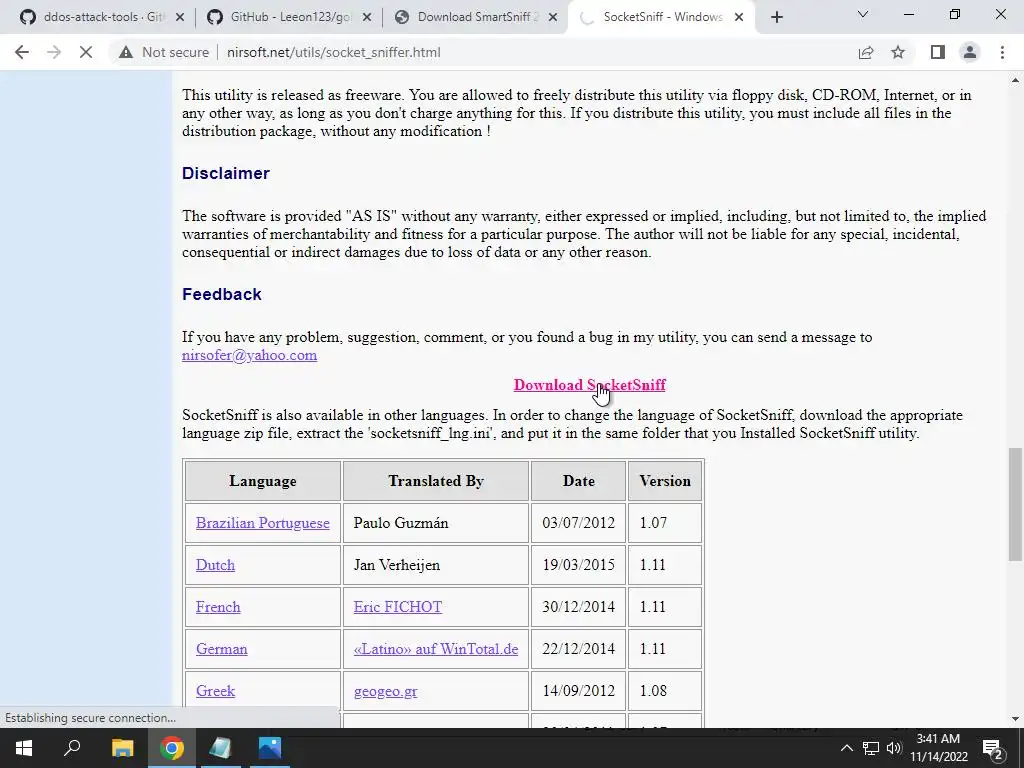Image resolution: width=1024 pixels, height=768 pixels.
Task: Click the 19/03/2015 date cell
Action: [x=579, y=565]
